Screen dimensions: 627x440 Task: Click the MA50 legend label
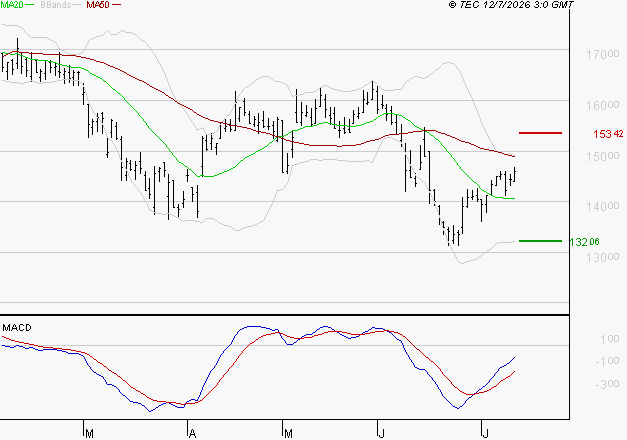pos(98,5)
